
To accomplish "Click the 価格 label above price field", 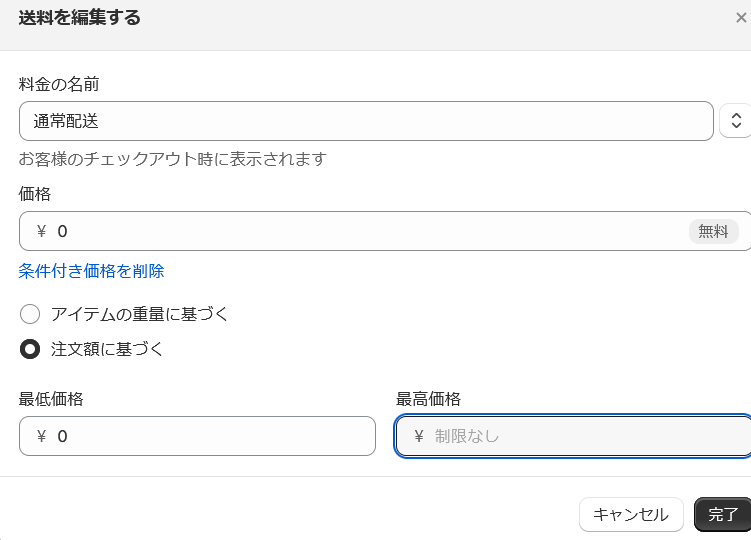I will [x=35, y=194].
